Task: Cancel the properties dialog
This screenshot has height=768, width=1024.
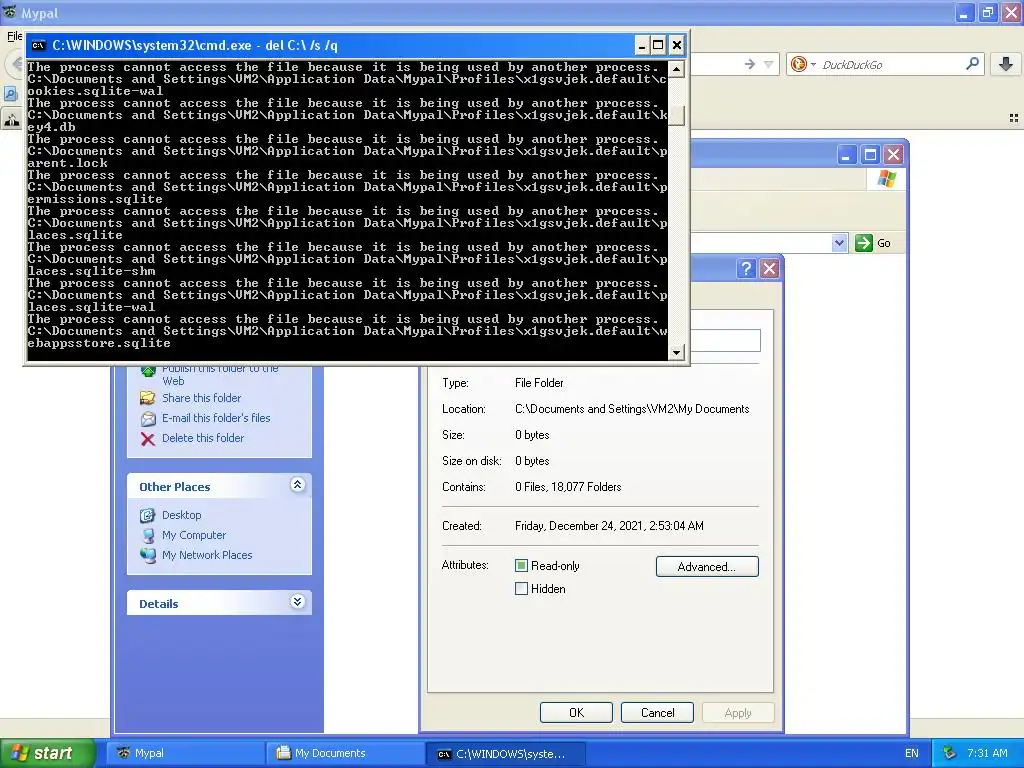Action: [657, 712]
